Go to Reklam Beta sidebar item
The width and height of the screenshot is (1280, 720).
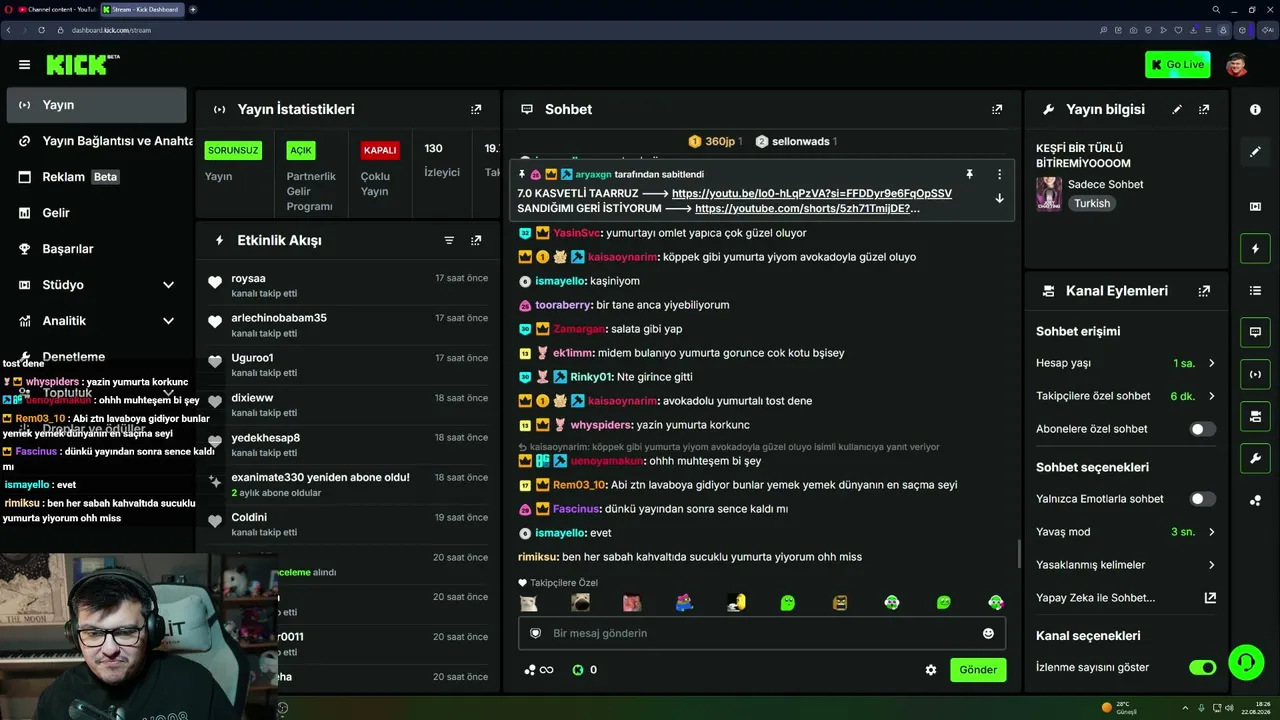96,177
